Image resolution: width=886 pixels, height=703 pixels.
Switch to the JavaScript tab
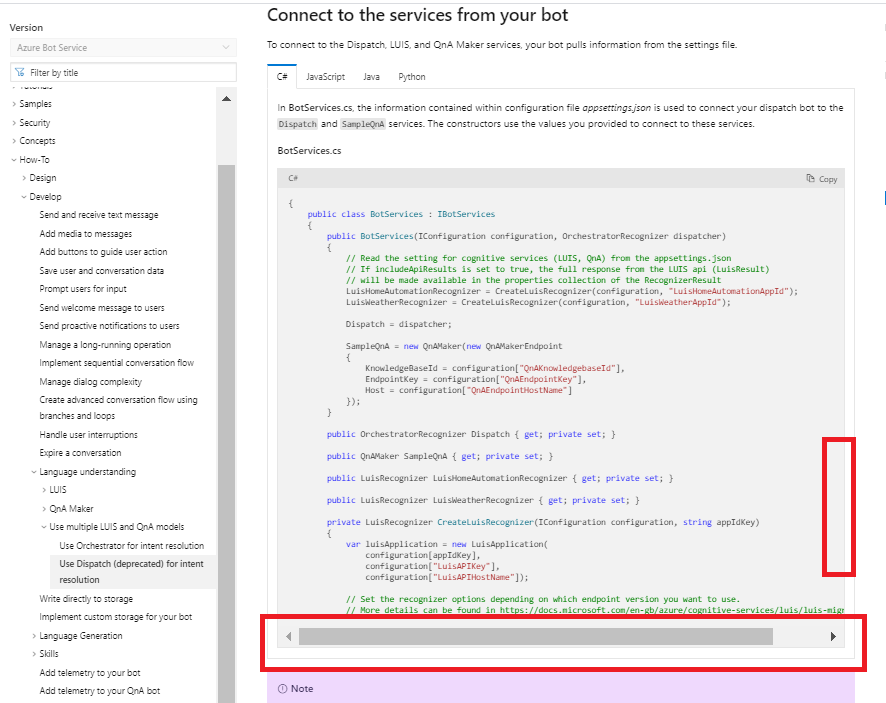click(325, 76)
